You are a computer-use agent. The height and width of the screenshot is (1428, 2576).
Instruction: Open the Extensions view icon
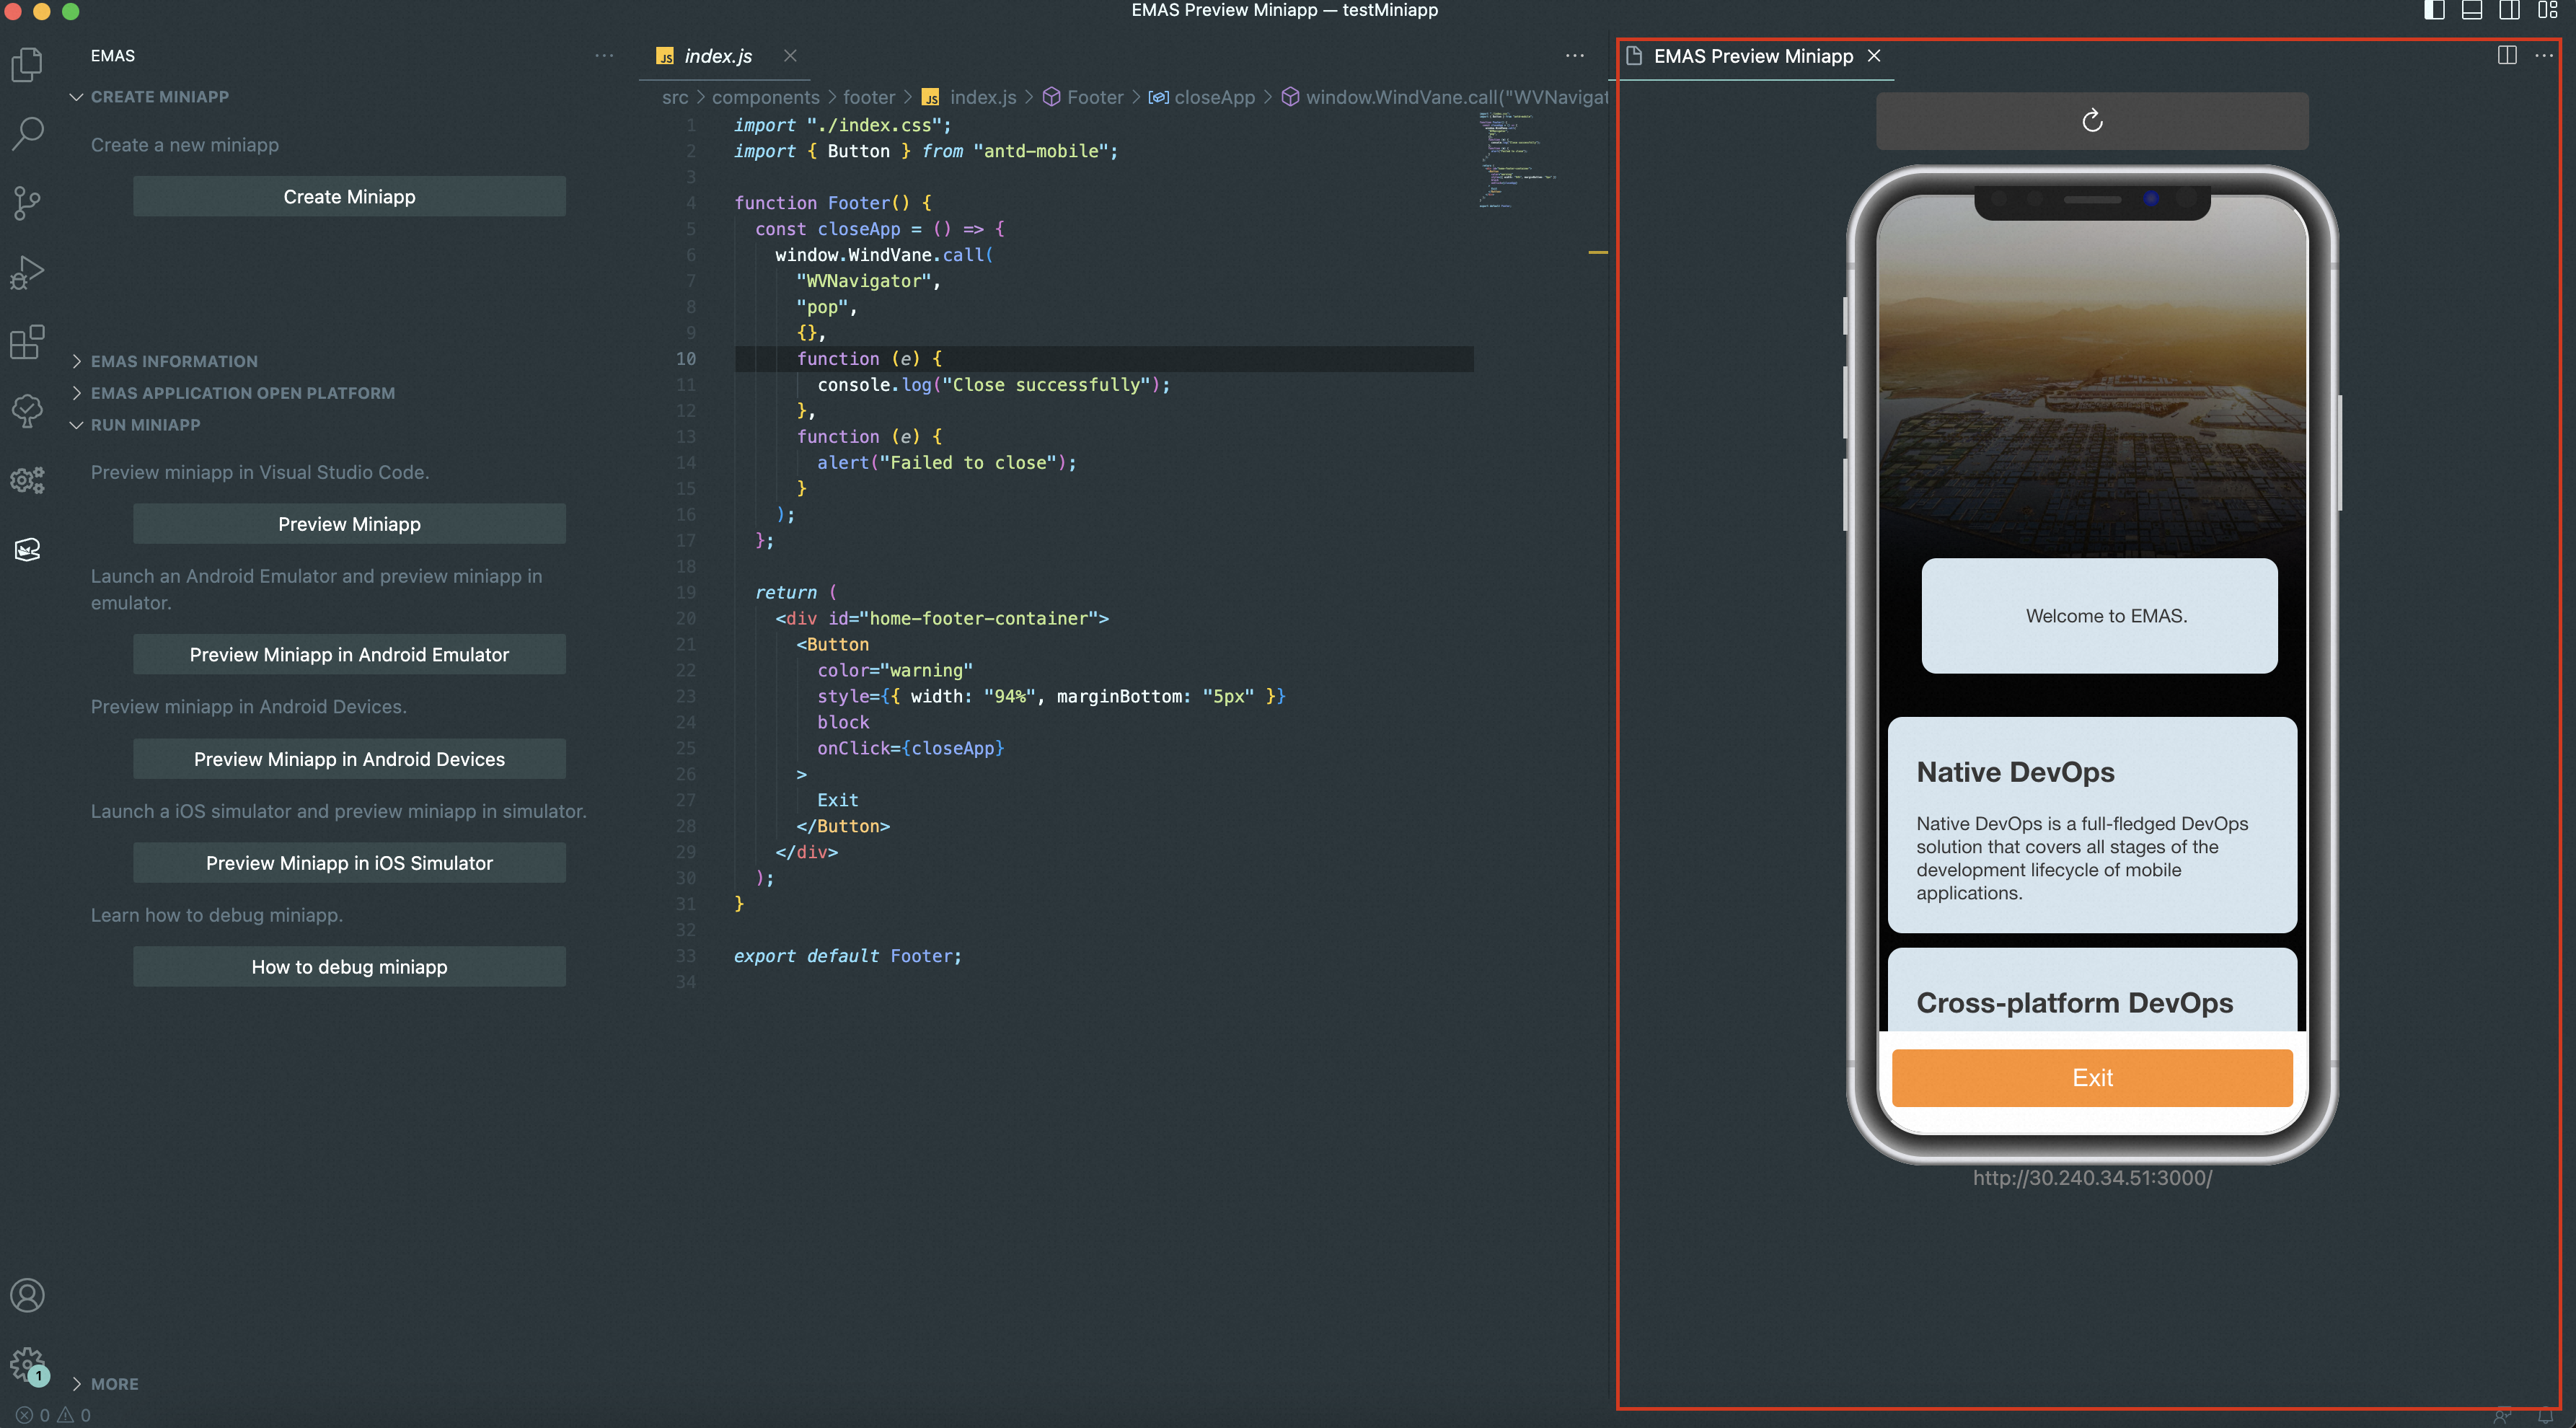pyautogui.click(x=27, y=341)
